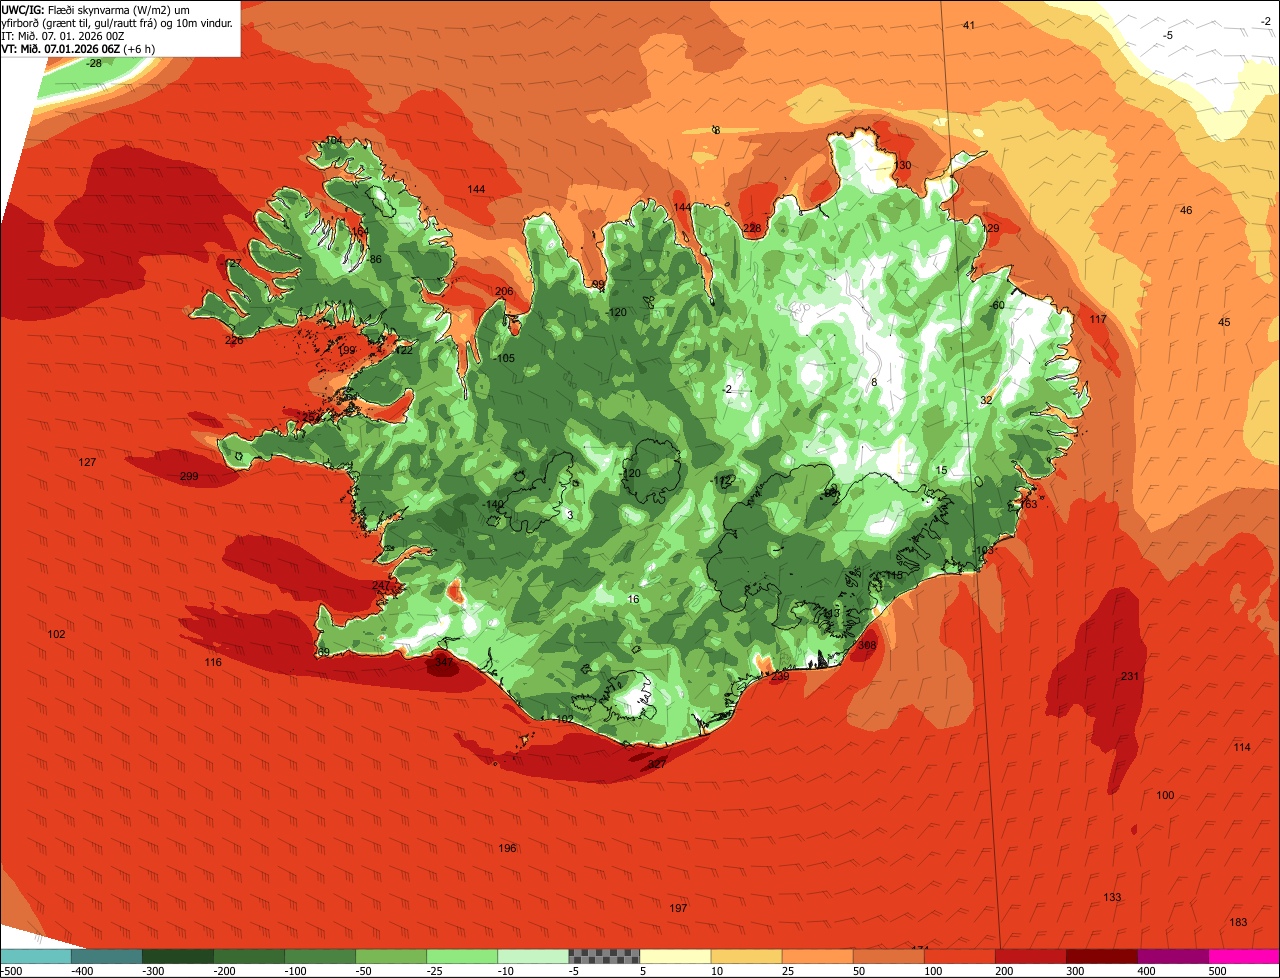Screen dimensions: 1280x978
Task: Click the 196 value in the southern sea
Action: pos(507,848)
